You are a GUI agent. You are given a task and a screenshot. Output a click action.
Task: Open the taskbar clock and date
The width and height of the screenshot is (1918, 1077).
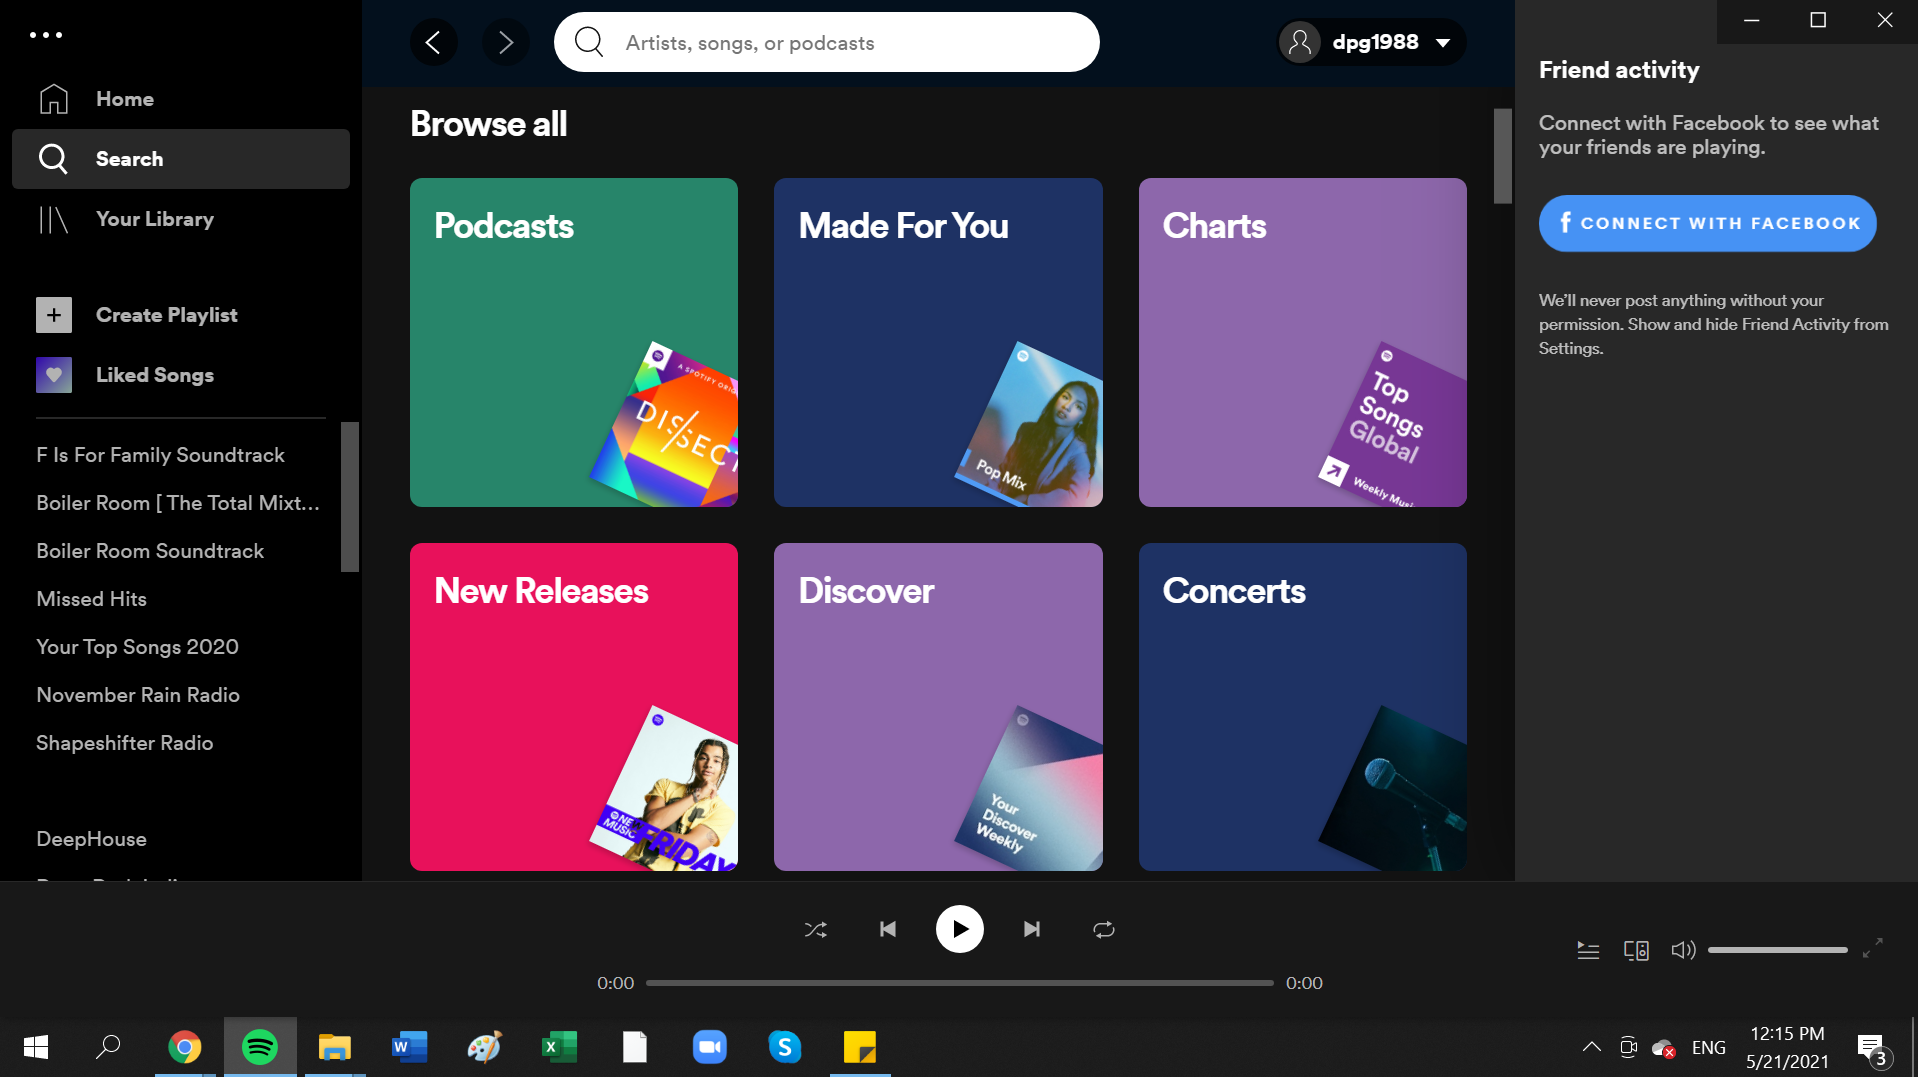click(1788, 1047)
